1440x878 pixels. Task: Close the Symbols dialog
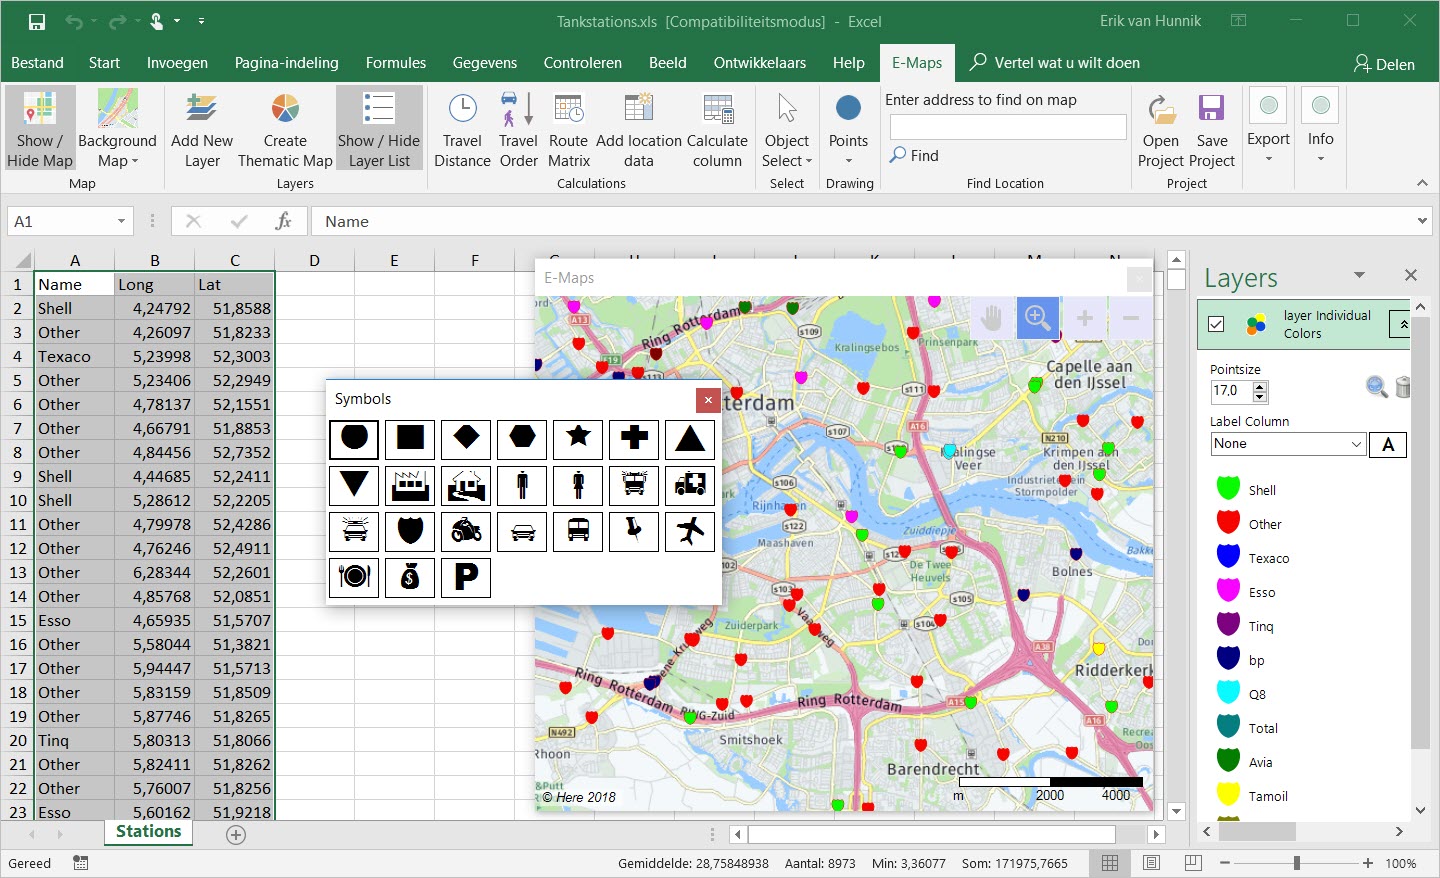708,400
